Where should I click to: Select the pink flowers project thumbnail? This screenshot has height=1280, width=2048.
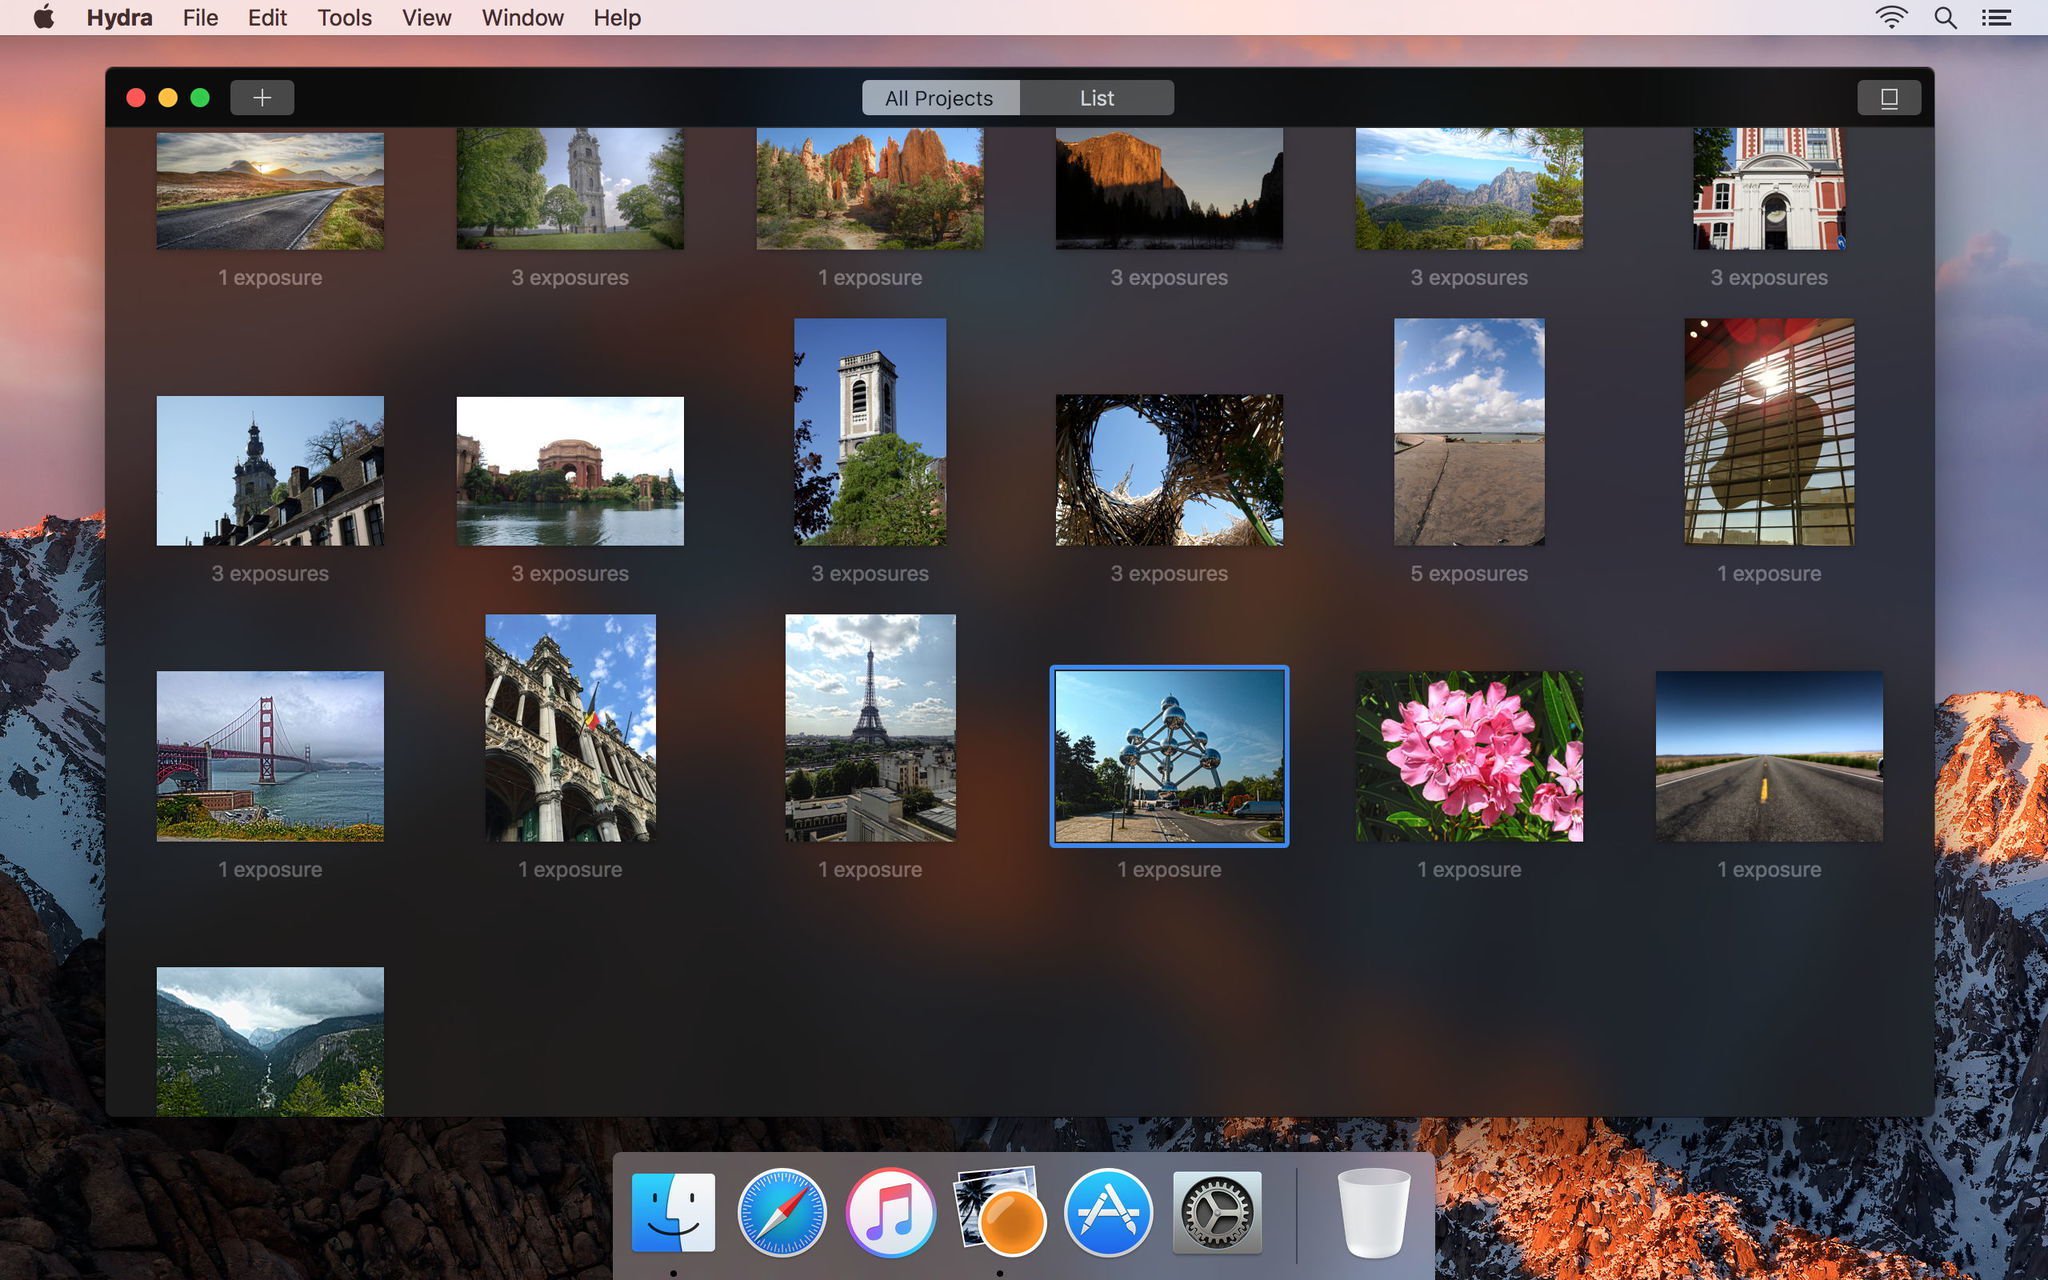pos(1469,756)
